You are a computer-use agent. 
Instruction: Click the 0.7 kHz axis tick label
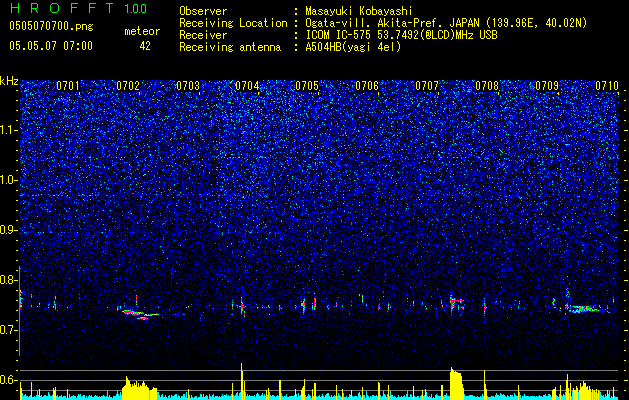tap(9, 330)
